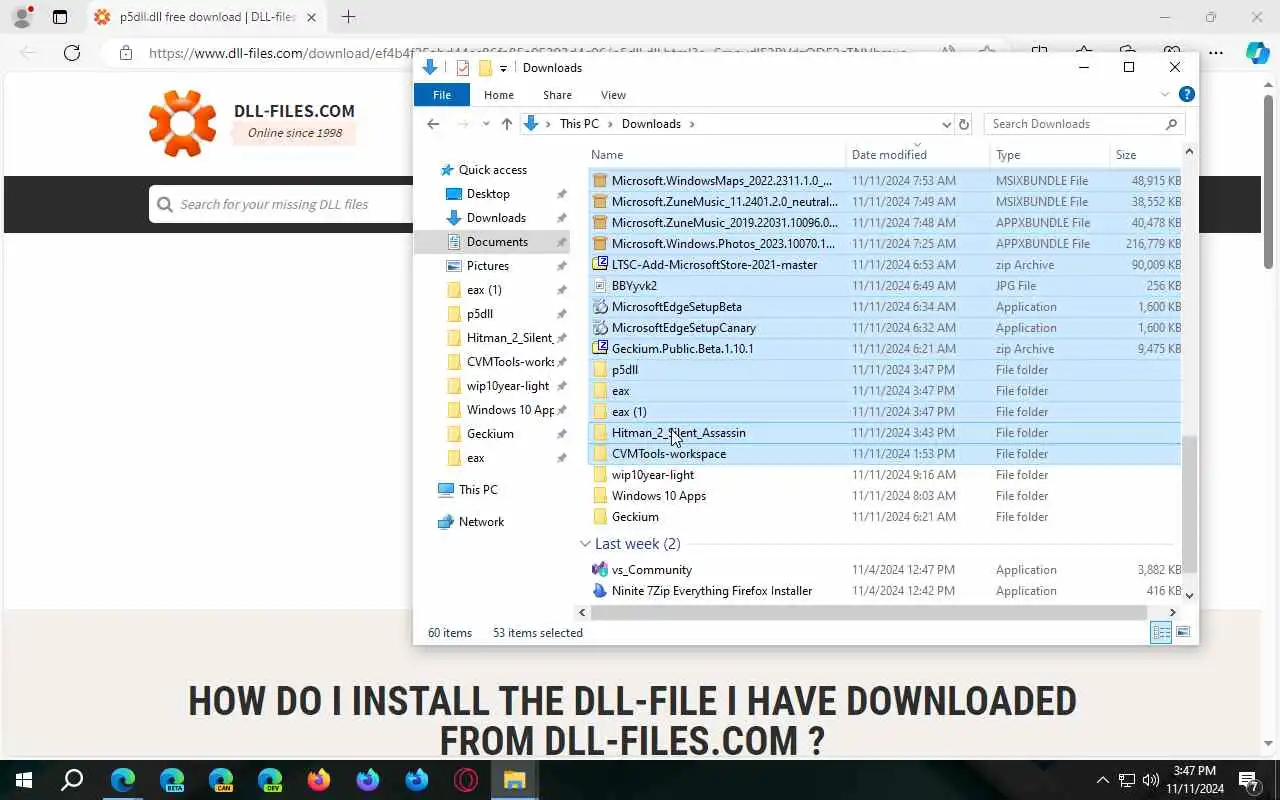1280x800 pixels.
Task: Switch to large thumbnails view icon
Action: [1183, 632]
